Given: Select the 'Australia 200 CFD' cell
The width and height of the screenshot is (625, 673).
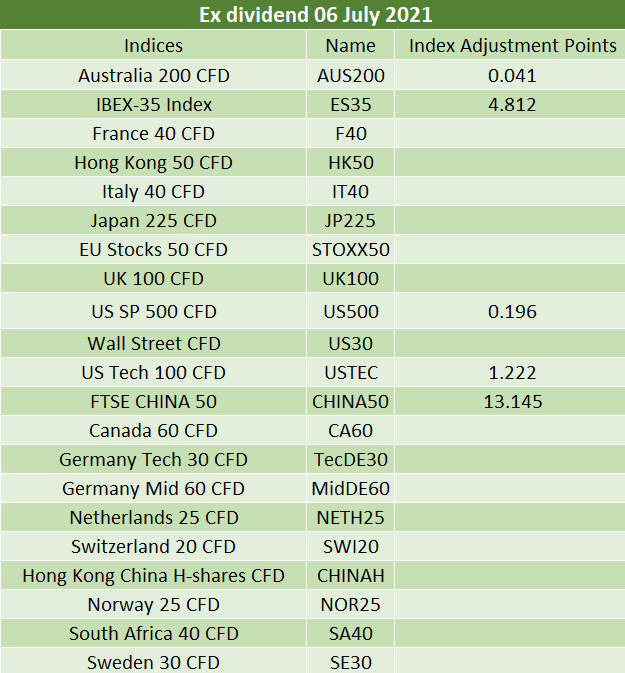Looking at the screenshot, I should [x=153, y=76].
